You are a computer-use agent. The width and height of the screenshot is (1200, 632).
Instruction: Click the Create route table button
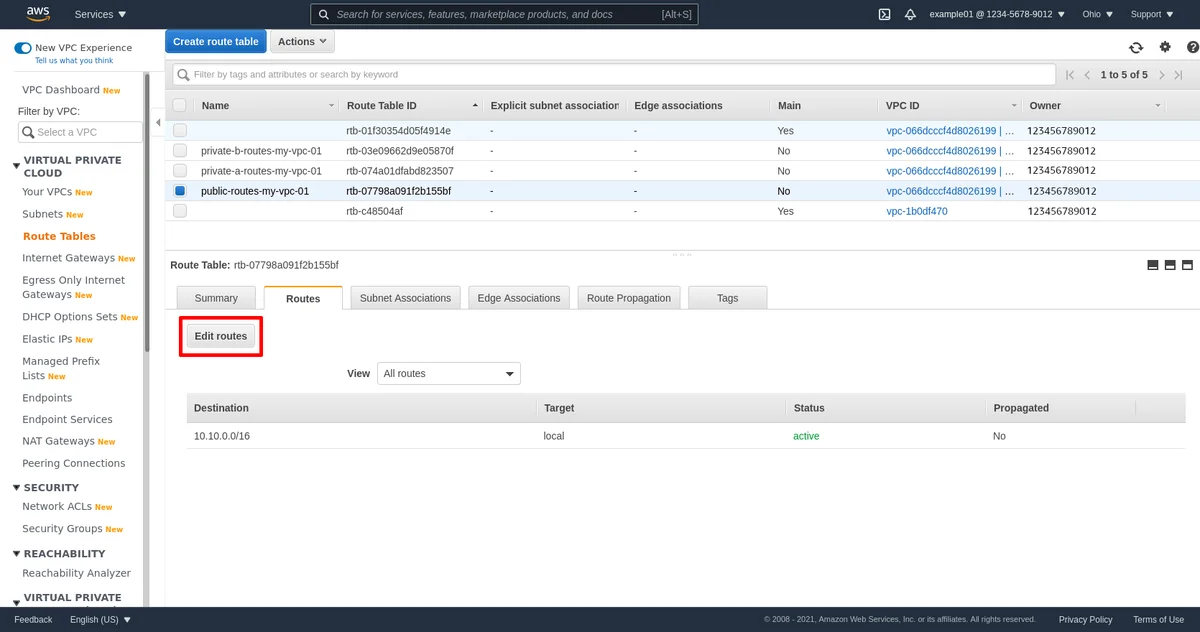point(215,42)
